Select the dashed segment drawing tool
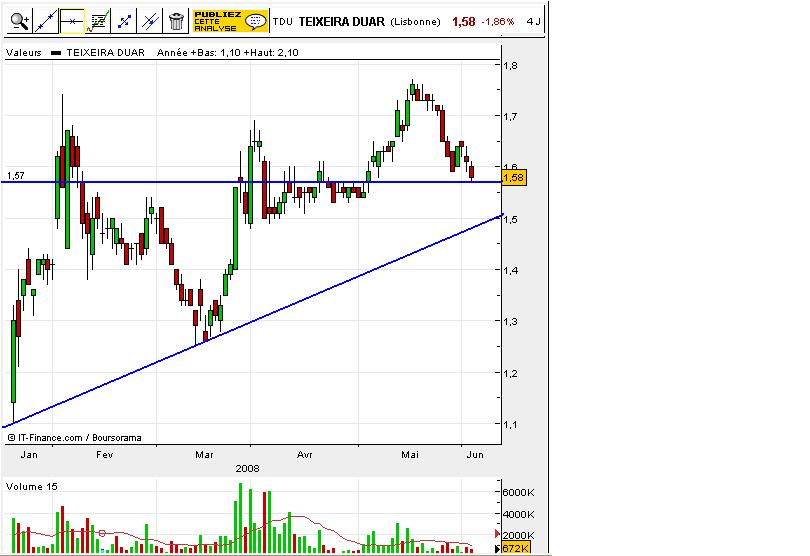This screenshot has width=810, height=556. pos(124,21)
